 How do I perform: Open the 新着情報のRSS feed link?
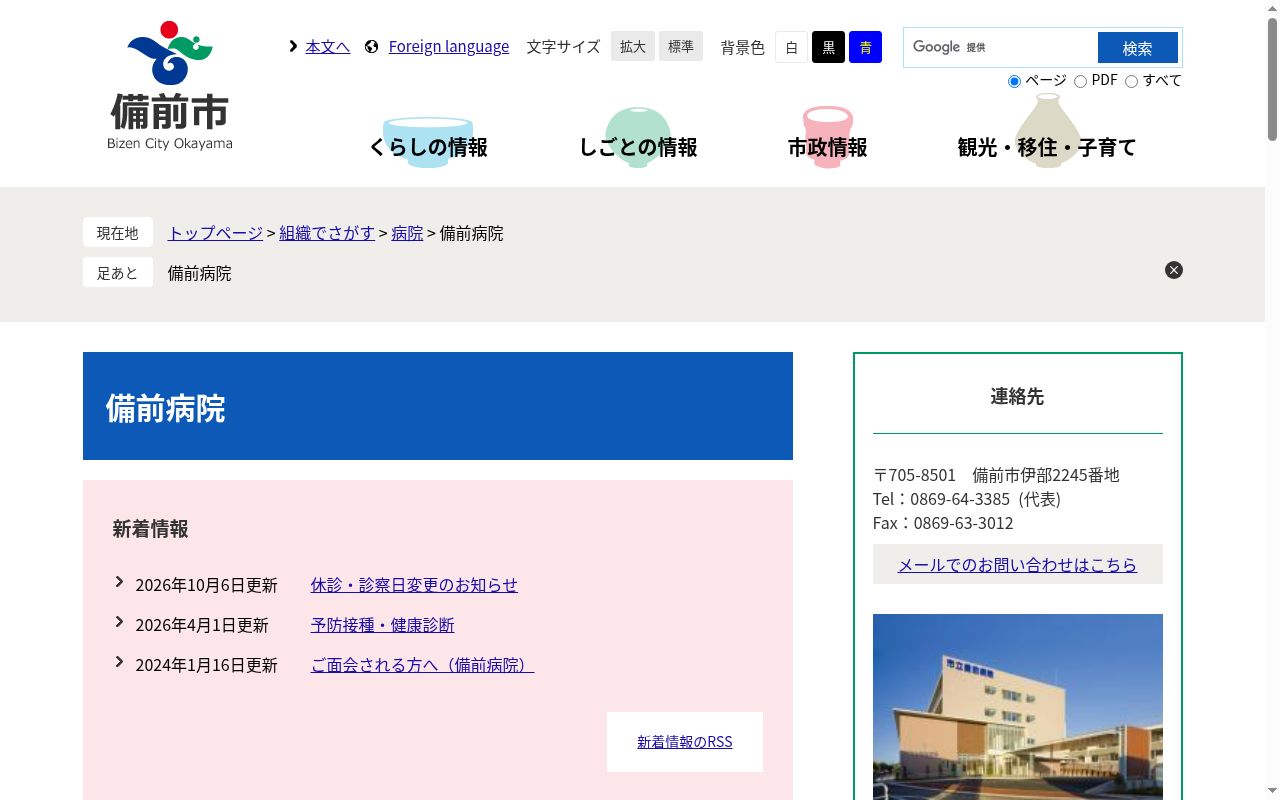point(685,742)
